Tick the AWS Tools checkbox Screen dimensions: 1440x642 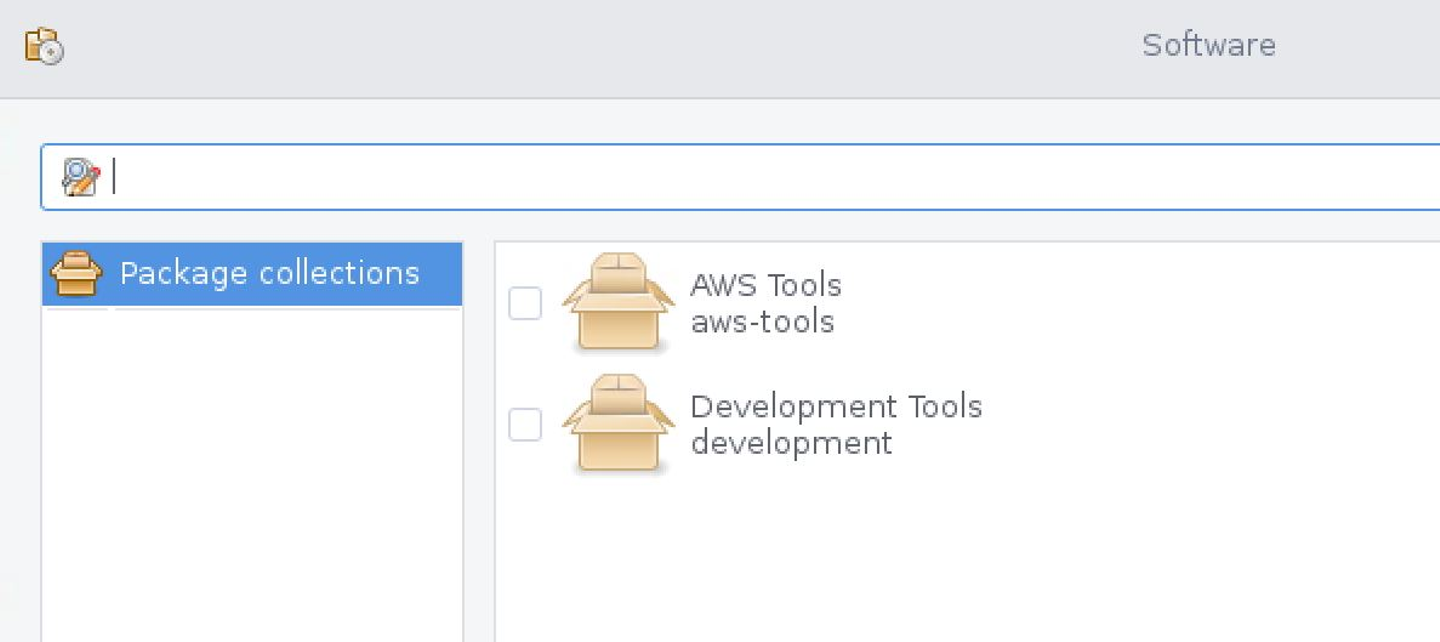point(525,303)
